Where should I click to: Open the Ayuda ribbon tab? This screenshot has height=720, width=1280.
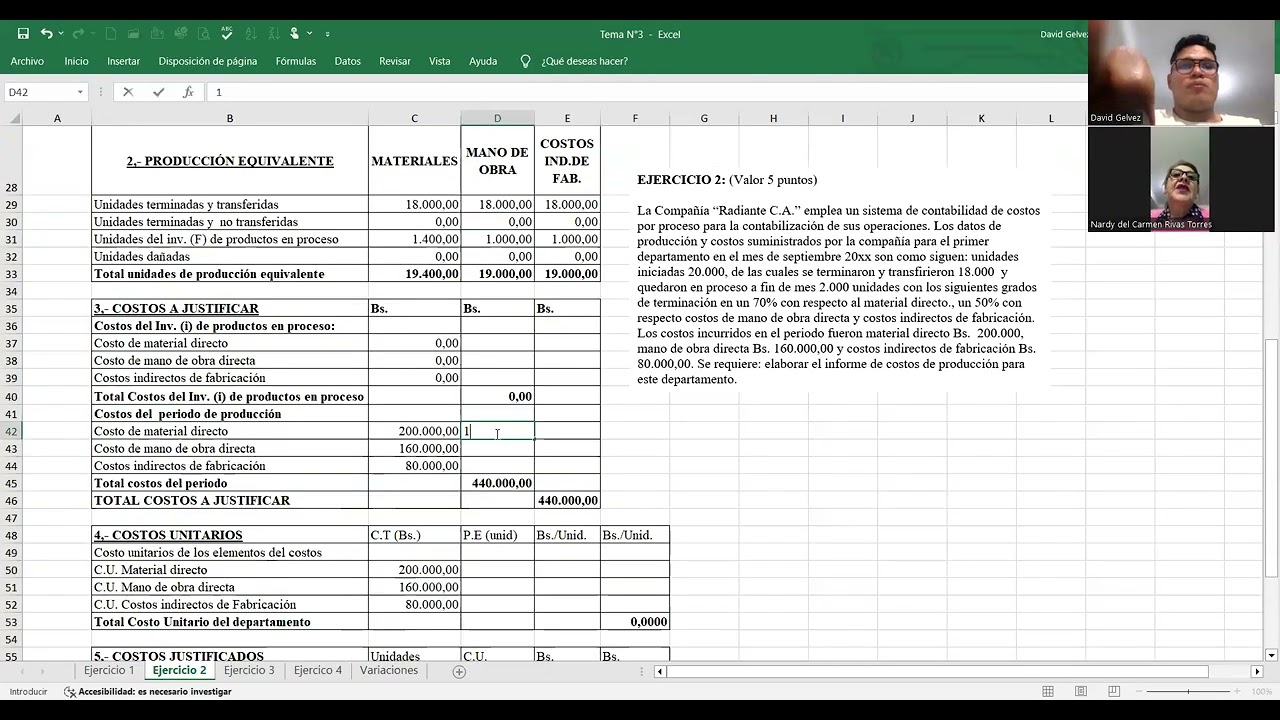pyautogui.click(x=483, y=61)
